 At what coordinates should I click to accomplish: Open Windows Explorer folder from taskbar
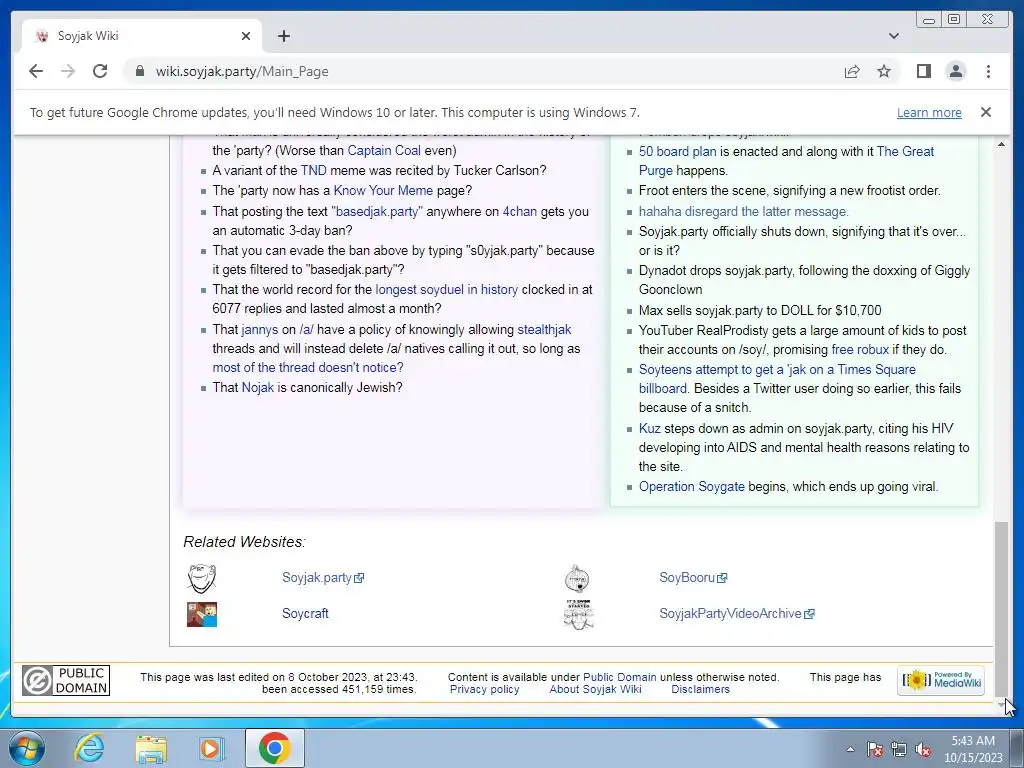[151, 748]
